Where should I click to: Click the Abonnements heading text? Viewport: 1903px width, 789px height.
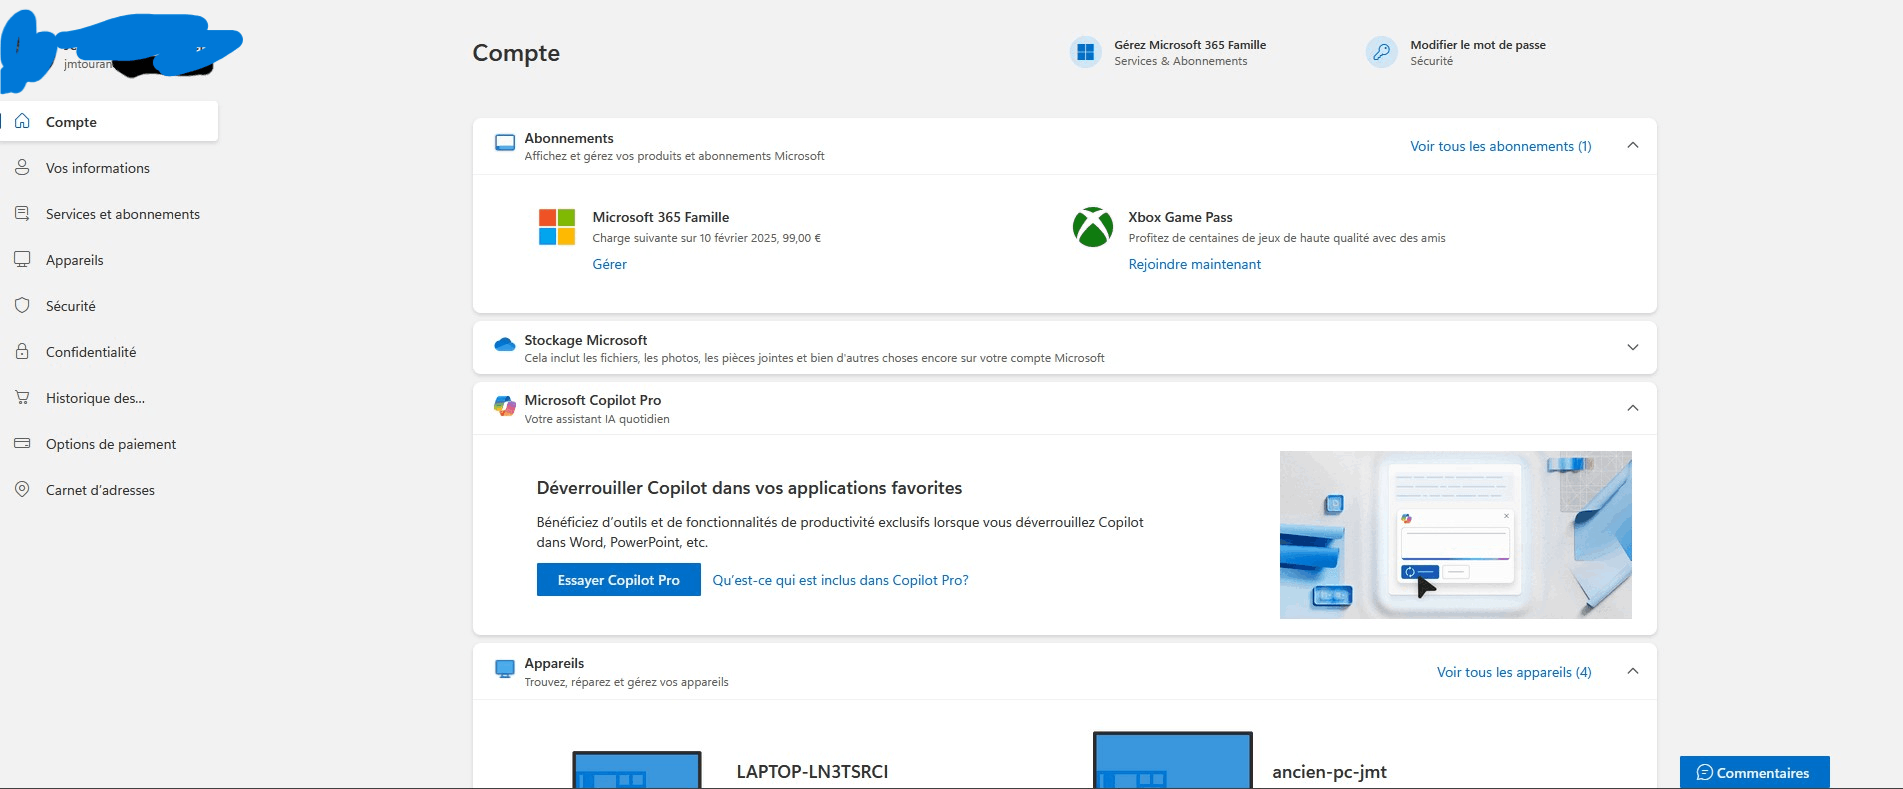click(x=569, y=138)
